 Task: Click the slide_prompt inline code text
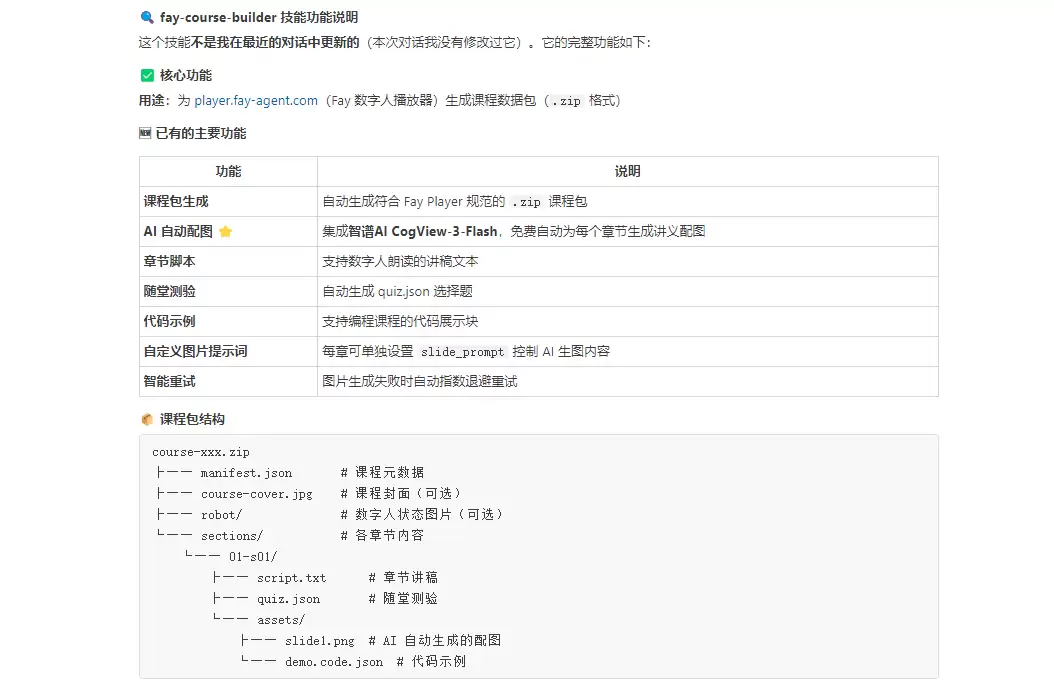pos(462,352)
